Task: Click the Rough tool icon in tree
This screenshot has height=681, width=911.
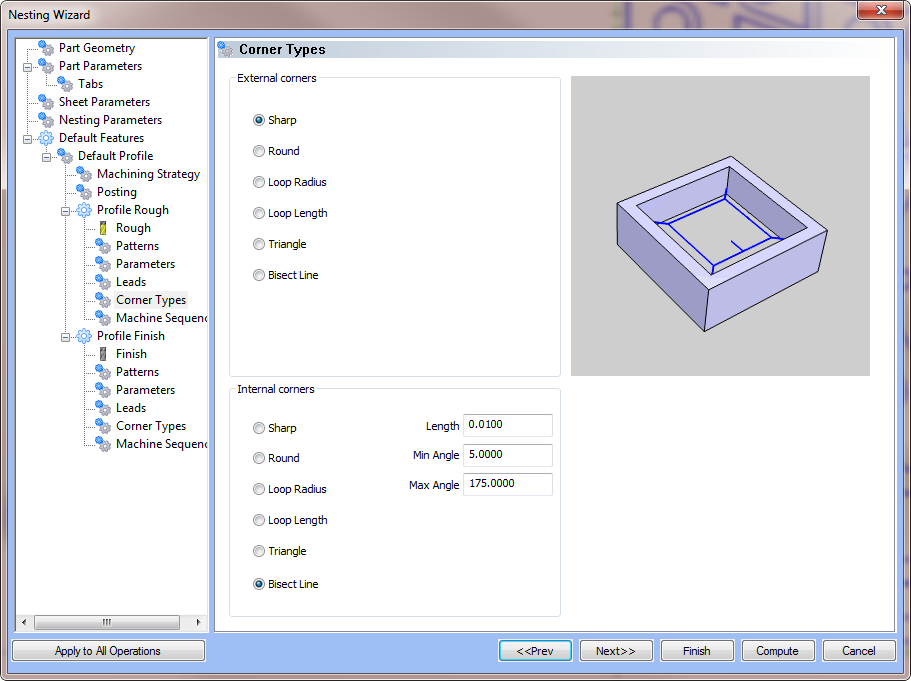Action: point(103,228)
